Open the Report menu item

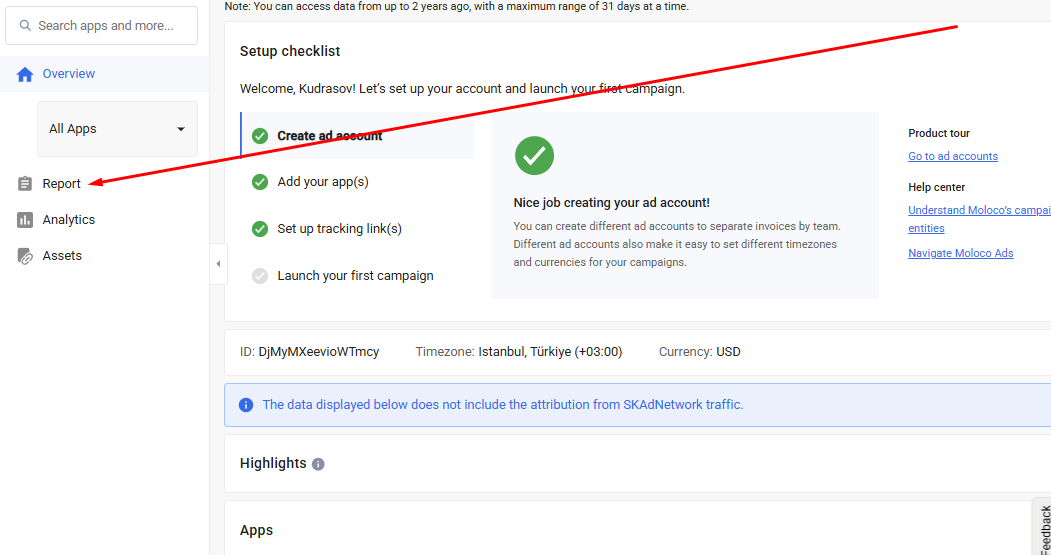pos(61,184)
